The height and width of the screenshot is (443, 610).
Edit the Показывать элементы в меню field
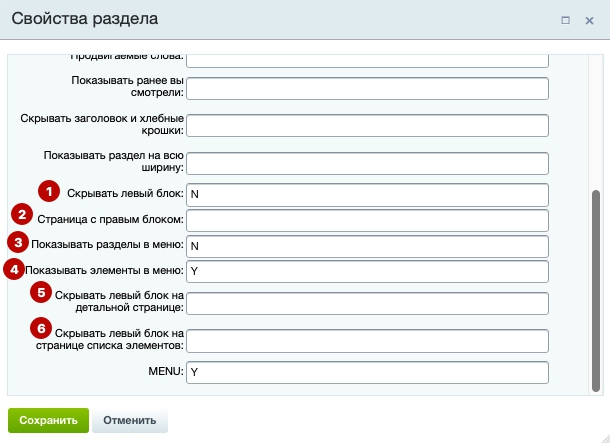point(367,271)
